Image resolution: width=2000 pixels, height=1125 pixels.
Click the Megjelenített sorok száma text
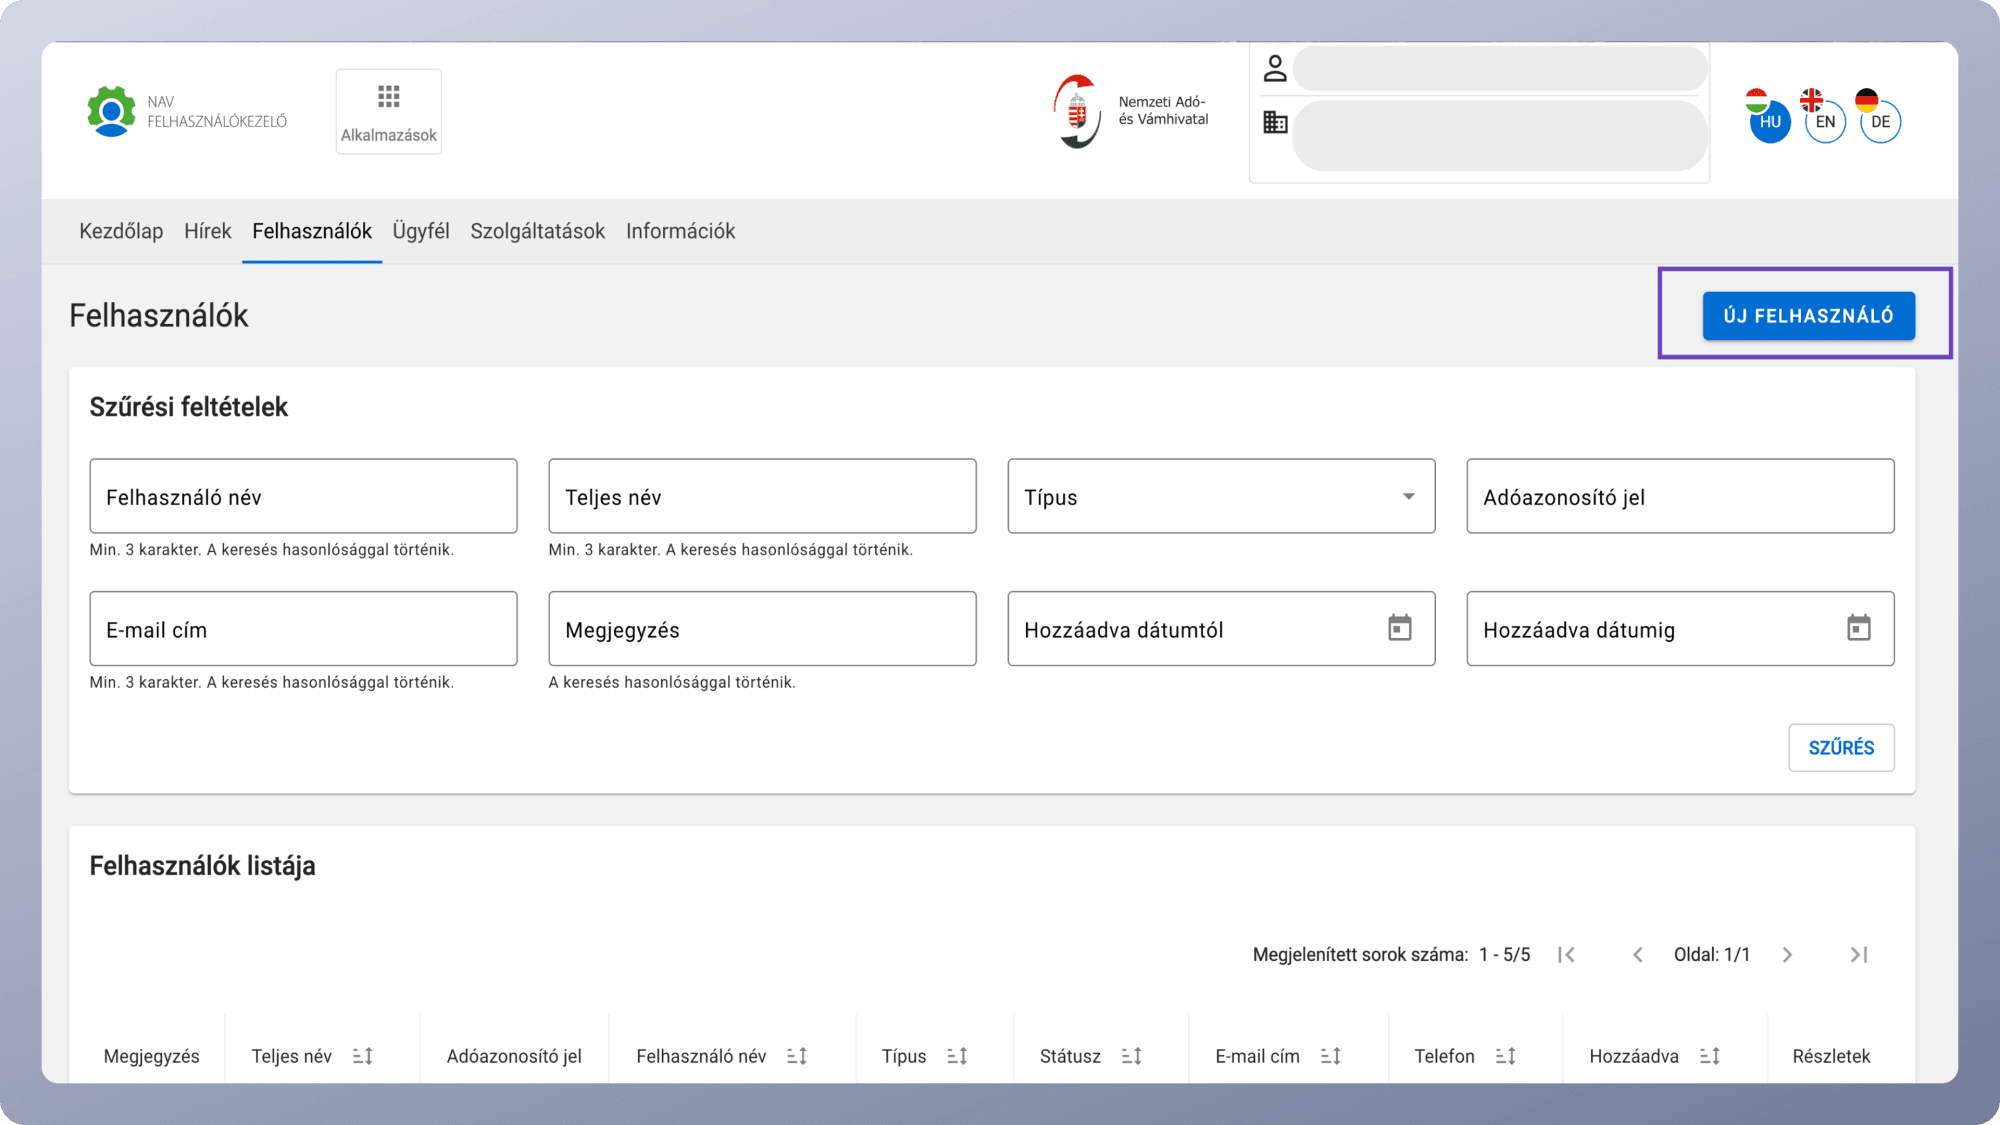[x=1360, y=955]
